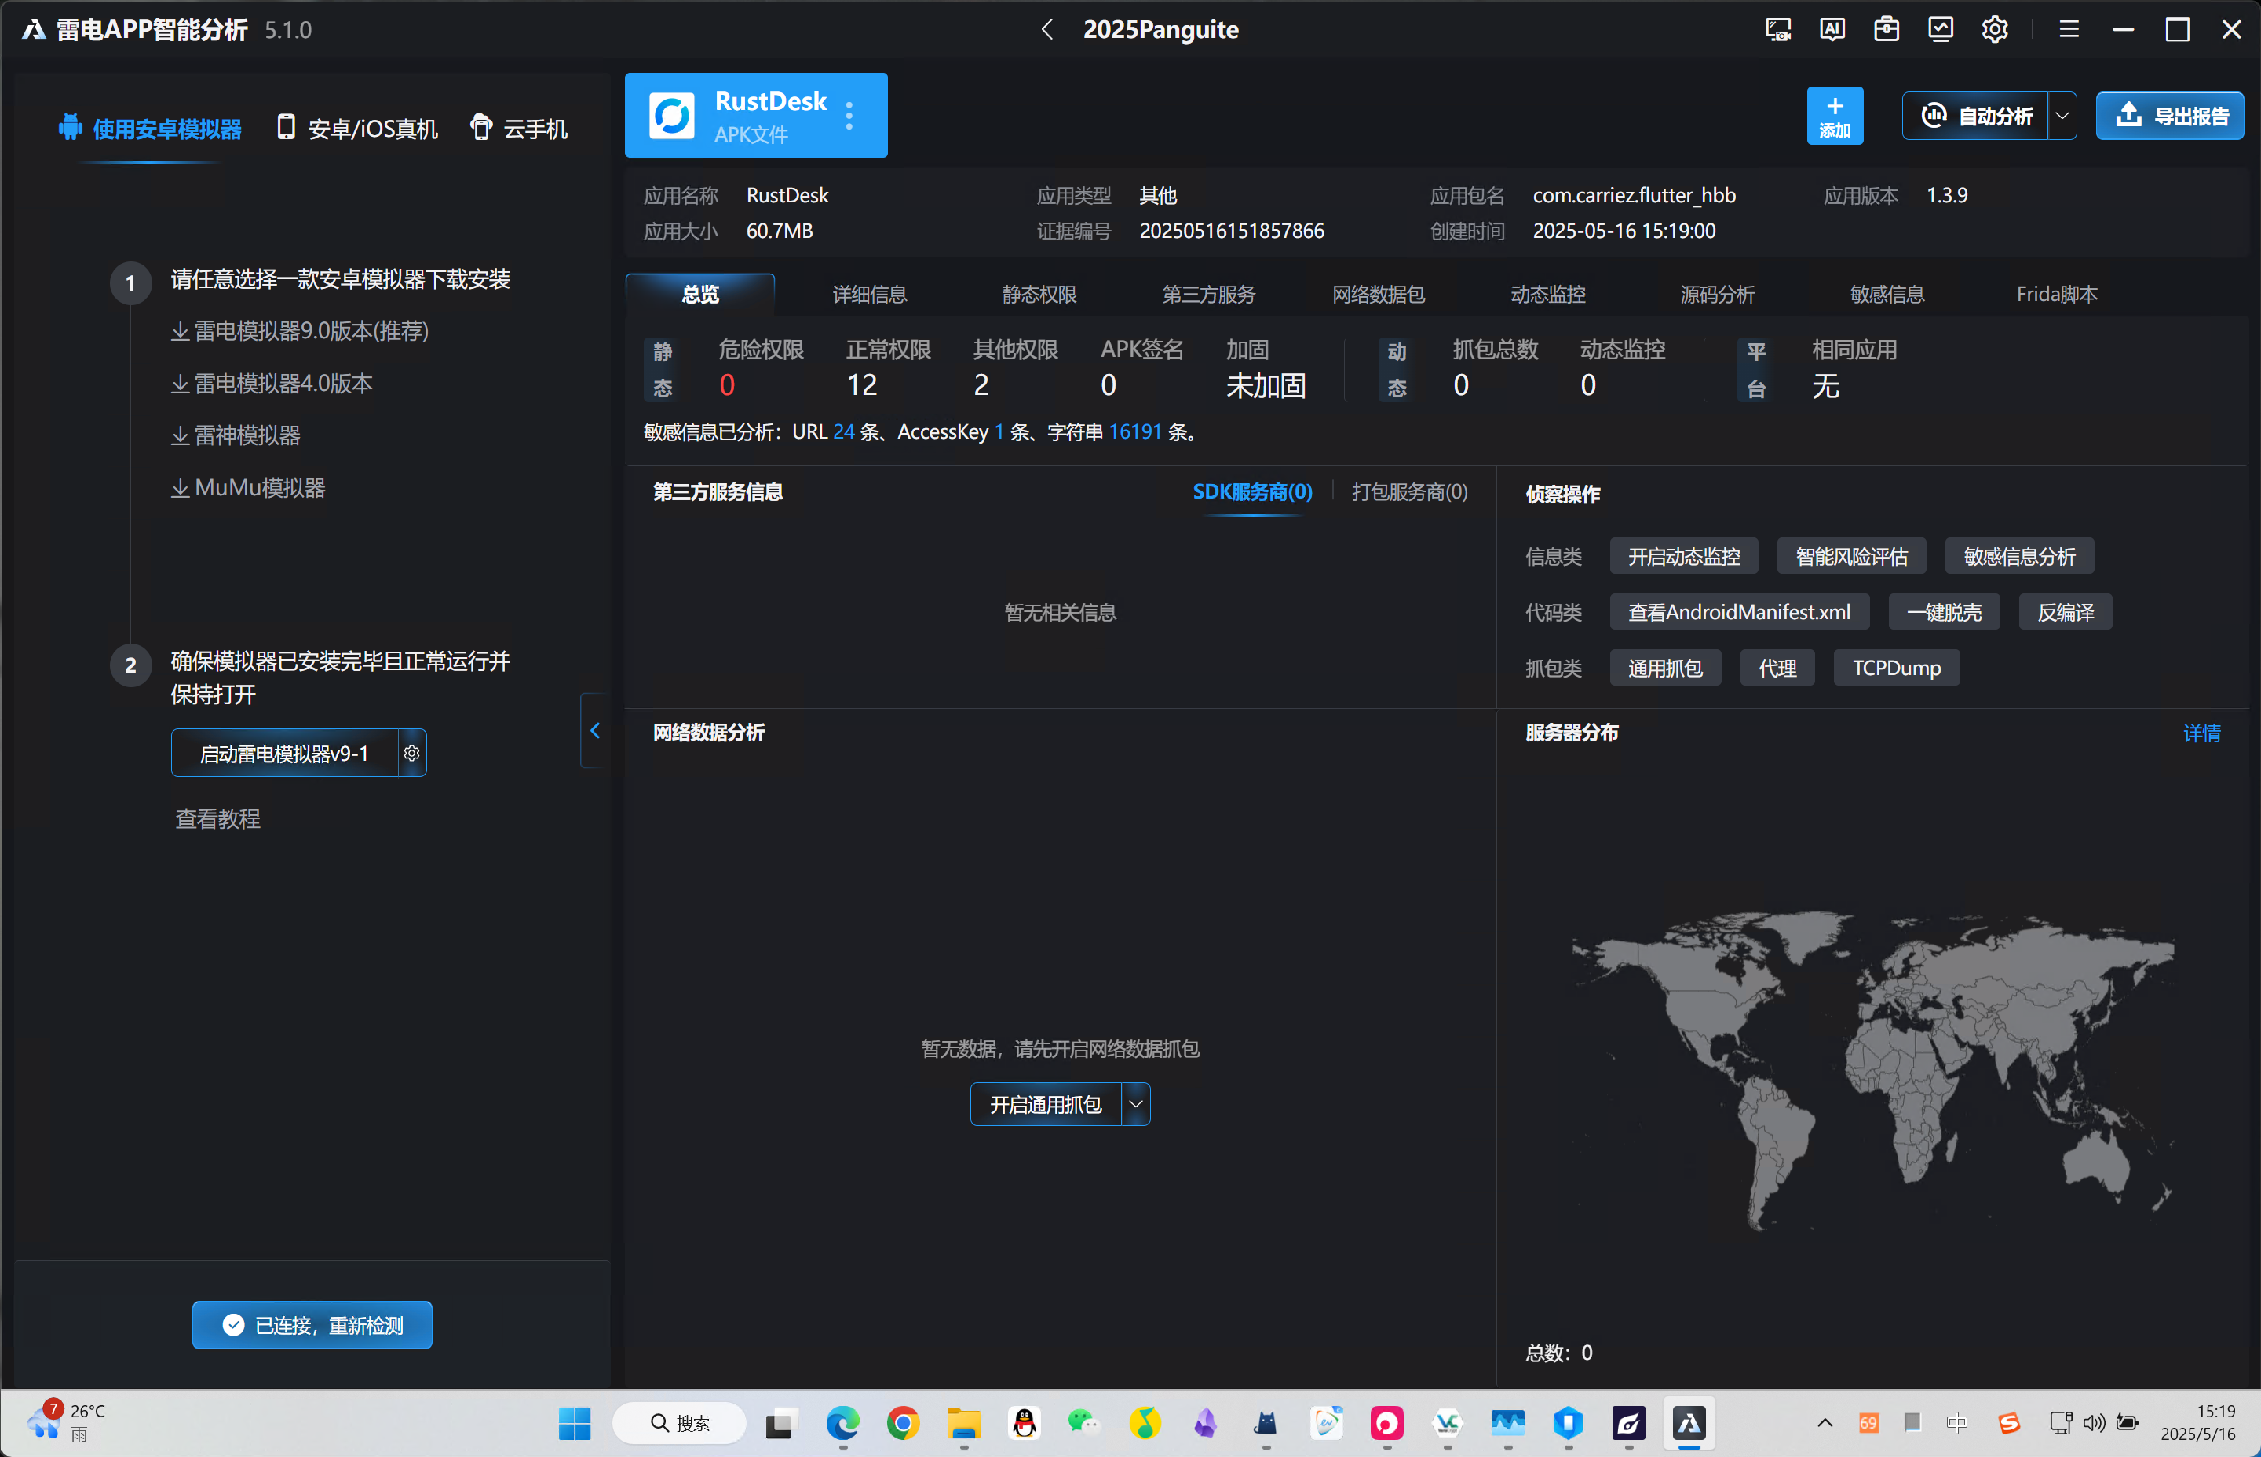Click the 添加 plus button
Viewport: 2261px width, 1457px height.
pyautogui.click(x=1834, y=116)
